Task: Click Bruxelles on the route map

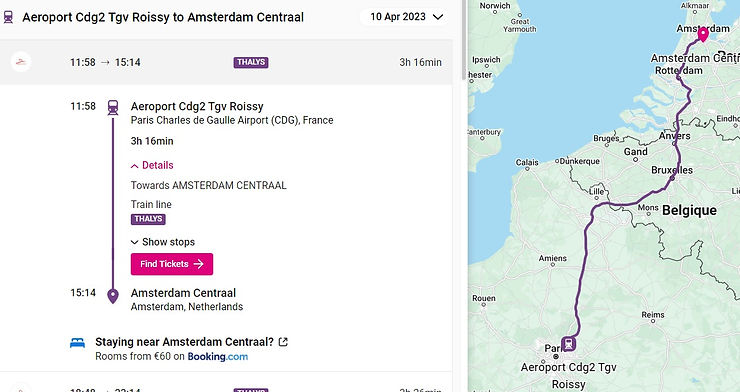Action: pos(672,170)
